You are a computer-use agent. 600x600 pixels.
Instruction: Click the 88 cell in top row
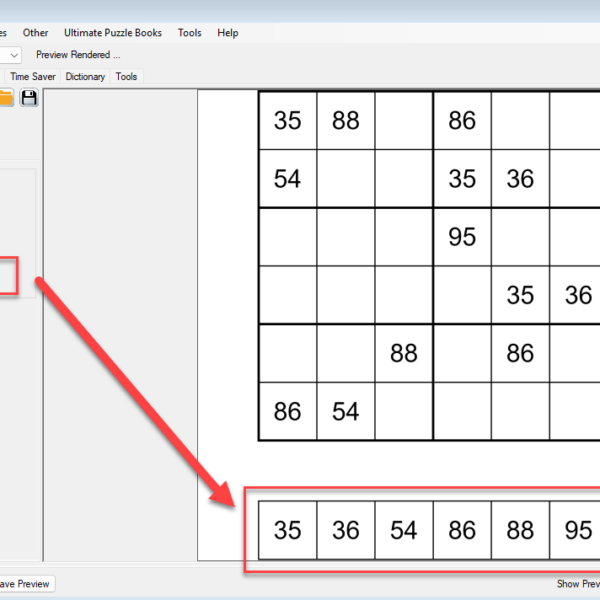tap(346, 121)
